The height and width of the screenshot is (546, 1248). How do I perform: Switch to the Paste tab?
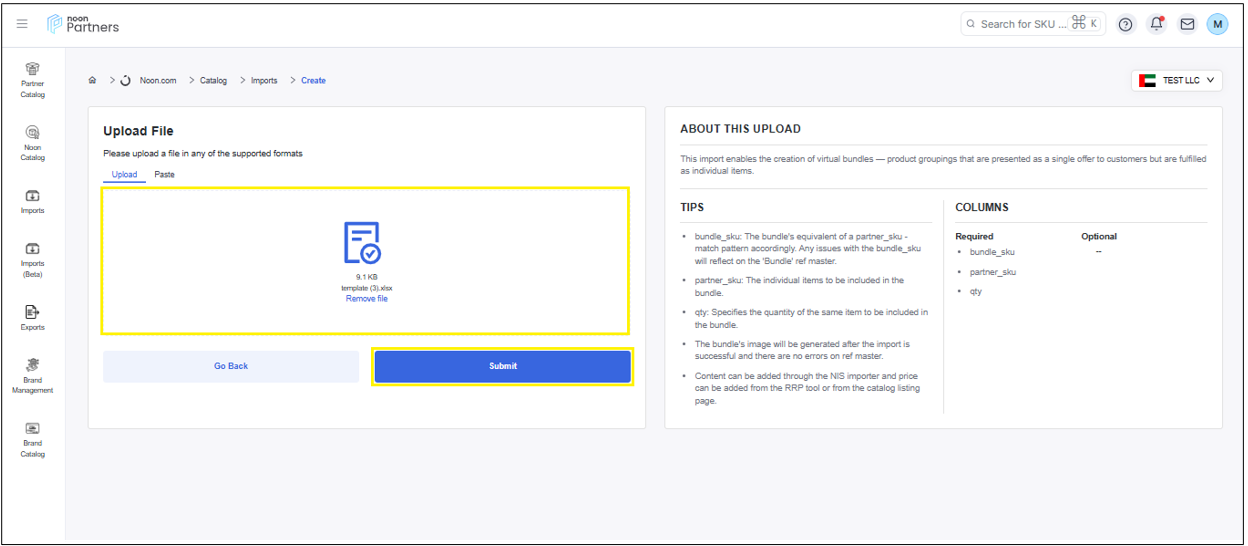click(x=164, y=174)
